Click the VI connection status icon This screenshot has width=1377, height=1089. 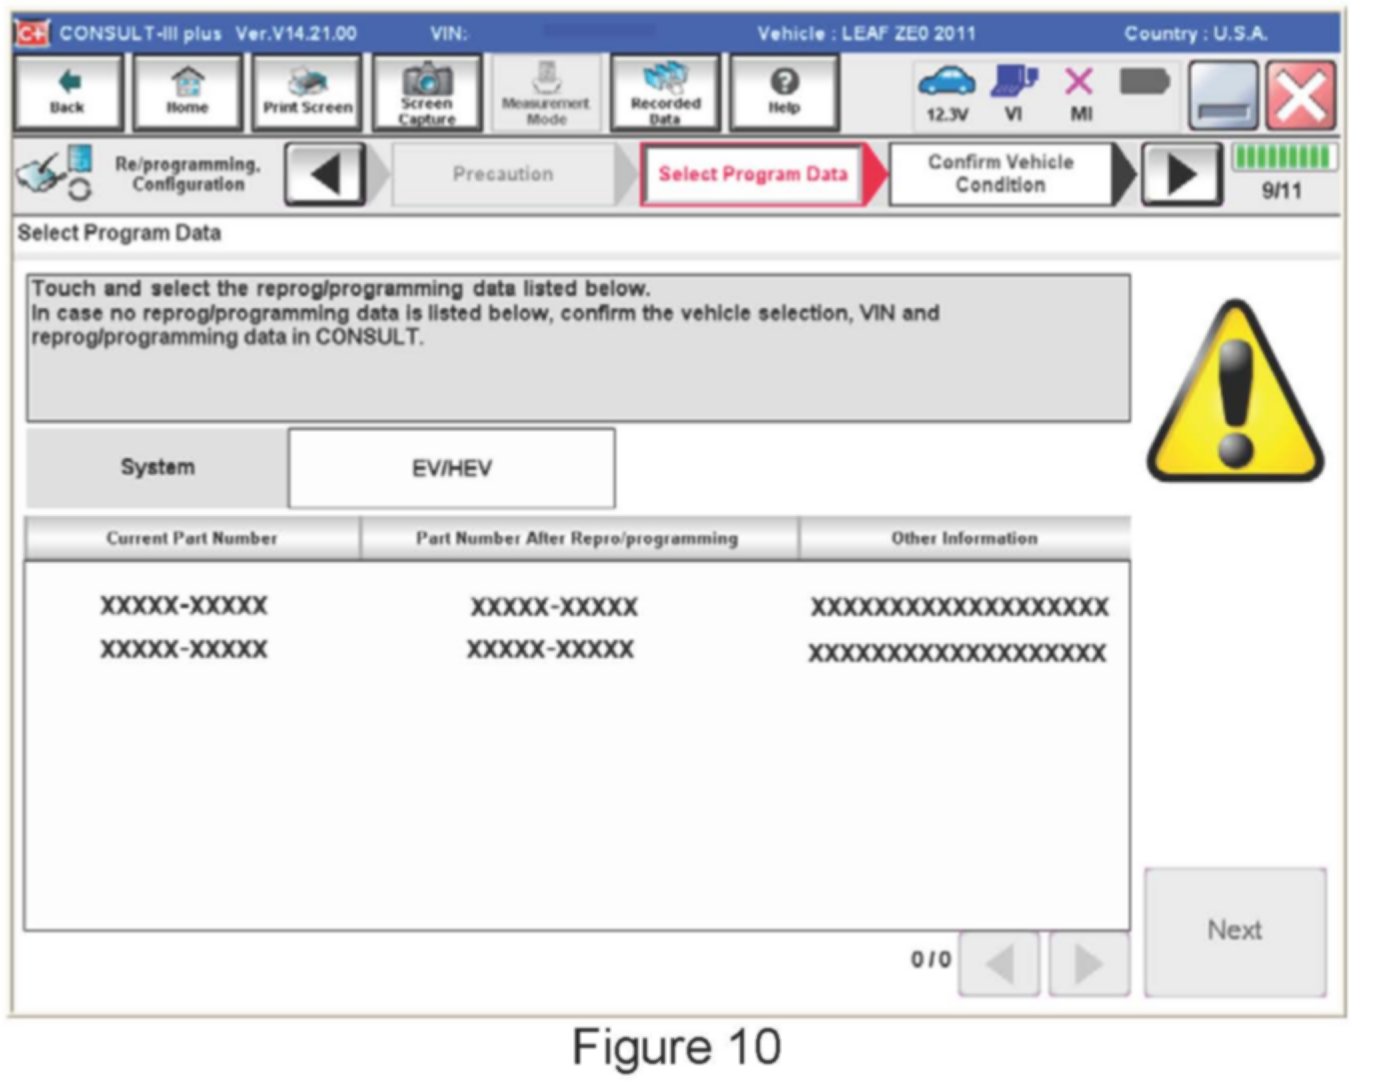coord(1013,93)
